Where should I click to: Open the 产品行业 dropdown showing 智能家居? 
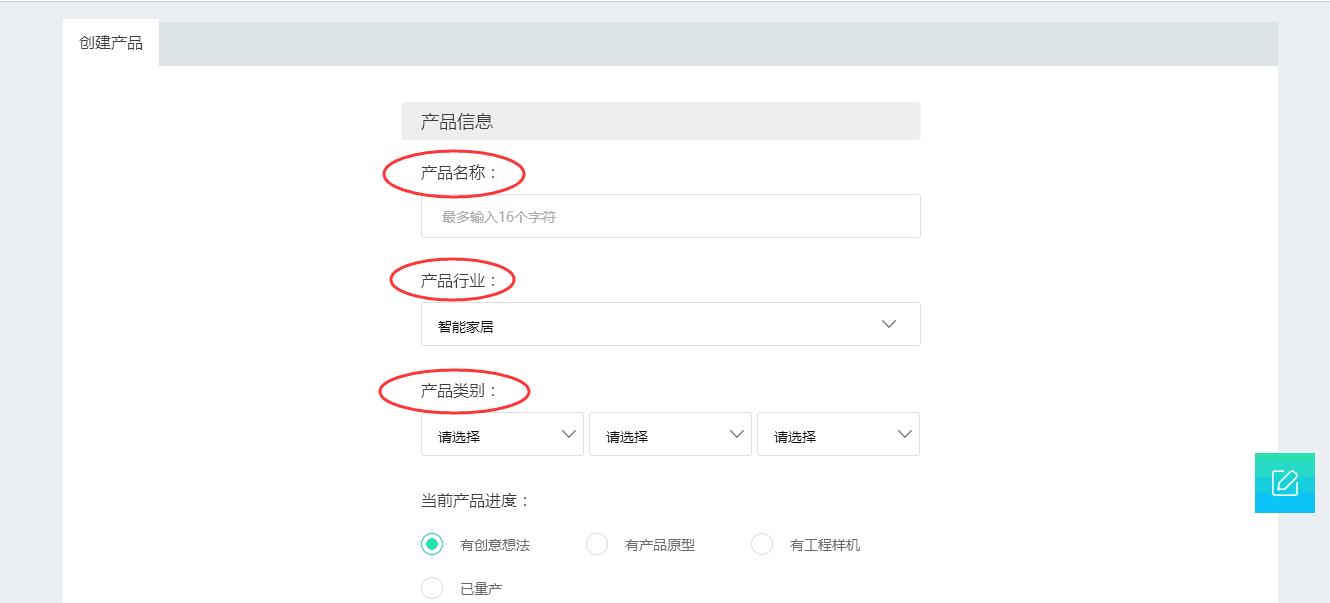[670, 323]
